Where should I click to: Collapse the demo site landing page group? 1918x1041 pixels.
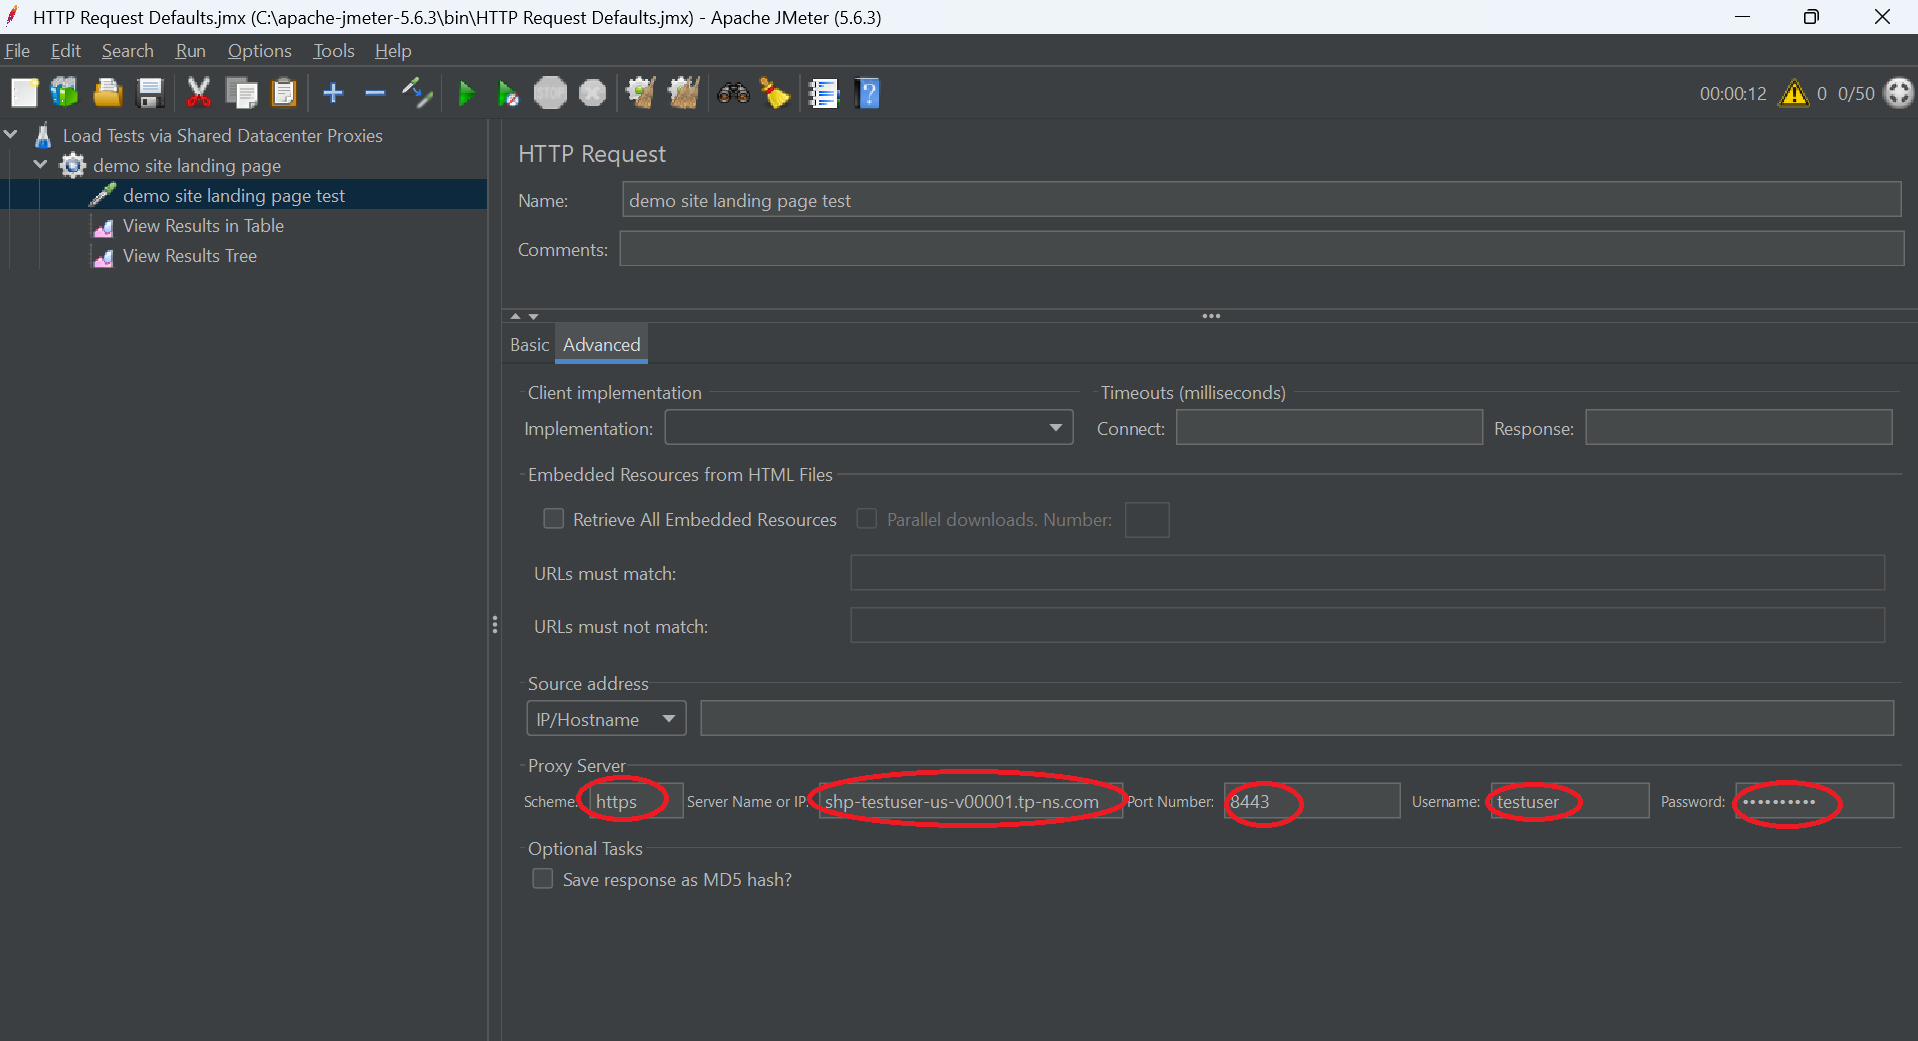(x=41, y=164)
